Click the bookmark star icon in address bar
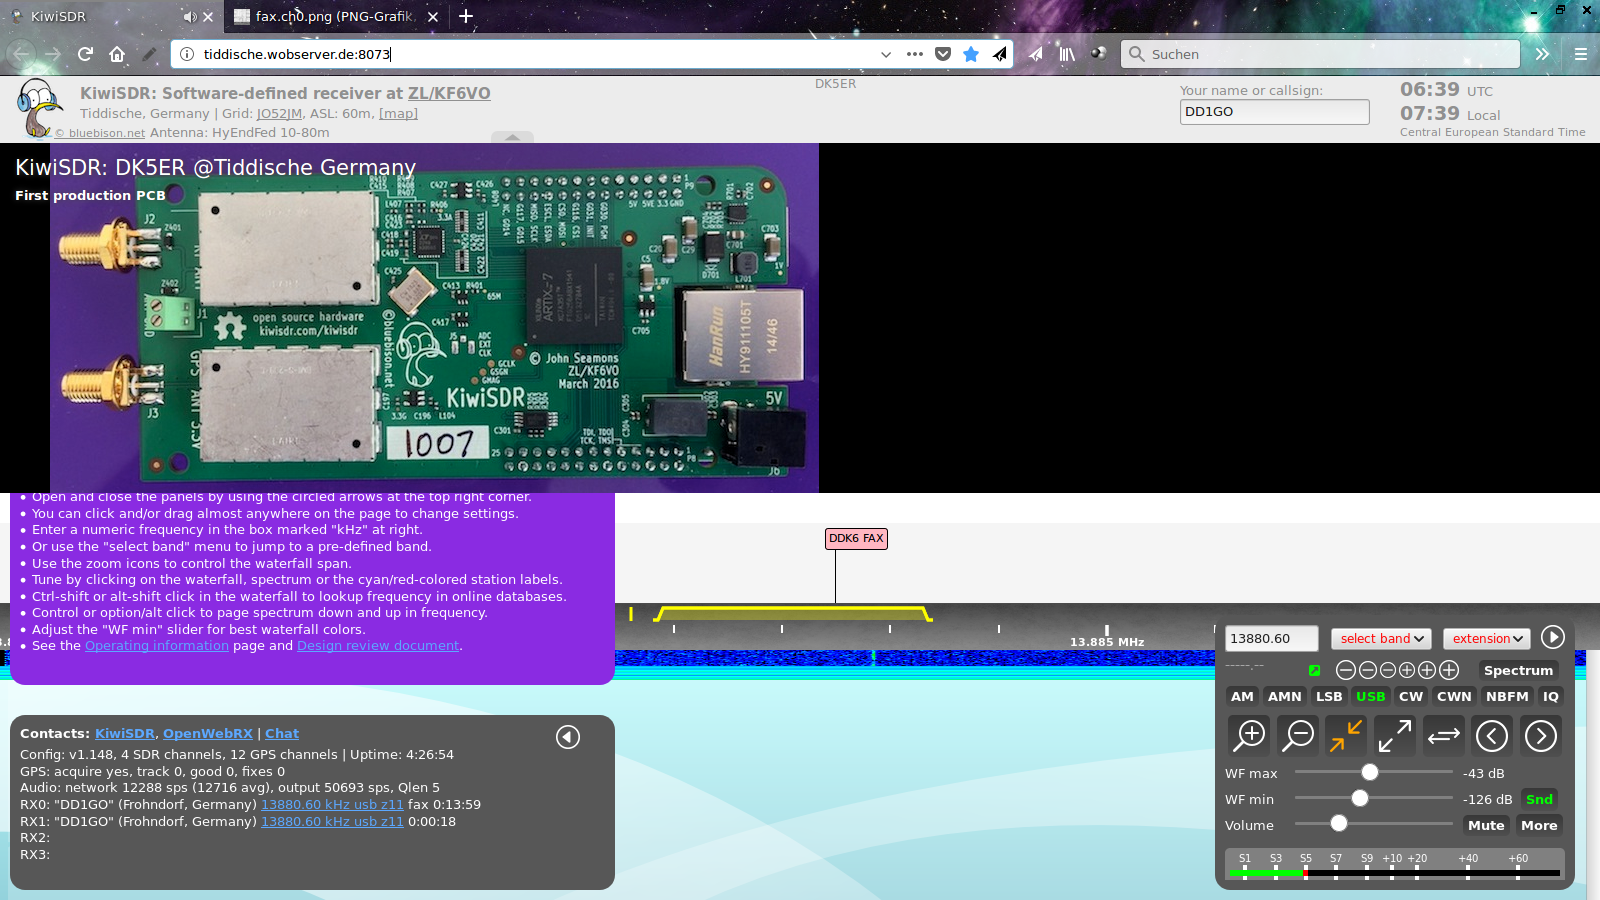The image size is (1600, 900). pos(970,54)
